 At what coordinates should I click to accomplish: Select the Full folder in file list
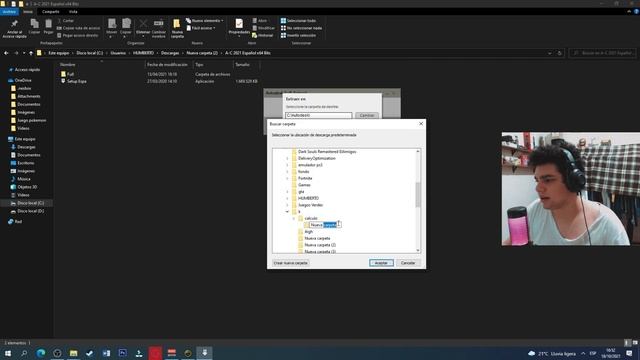(70, 74)
